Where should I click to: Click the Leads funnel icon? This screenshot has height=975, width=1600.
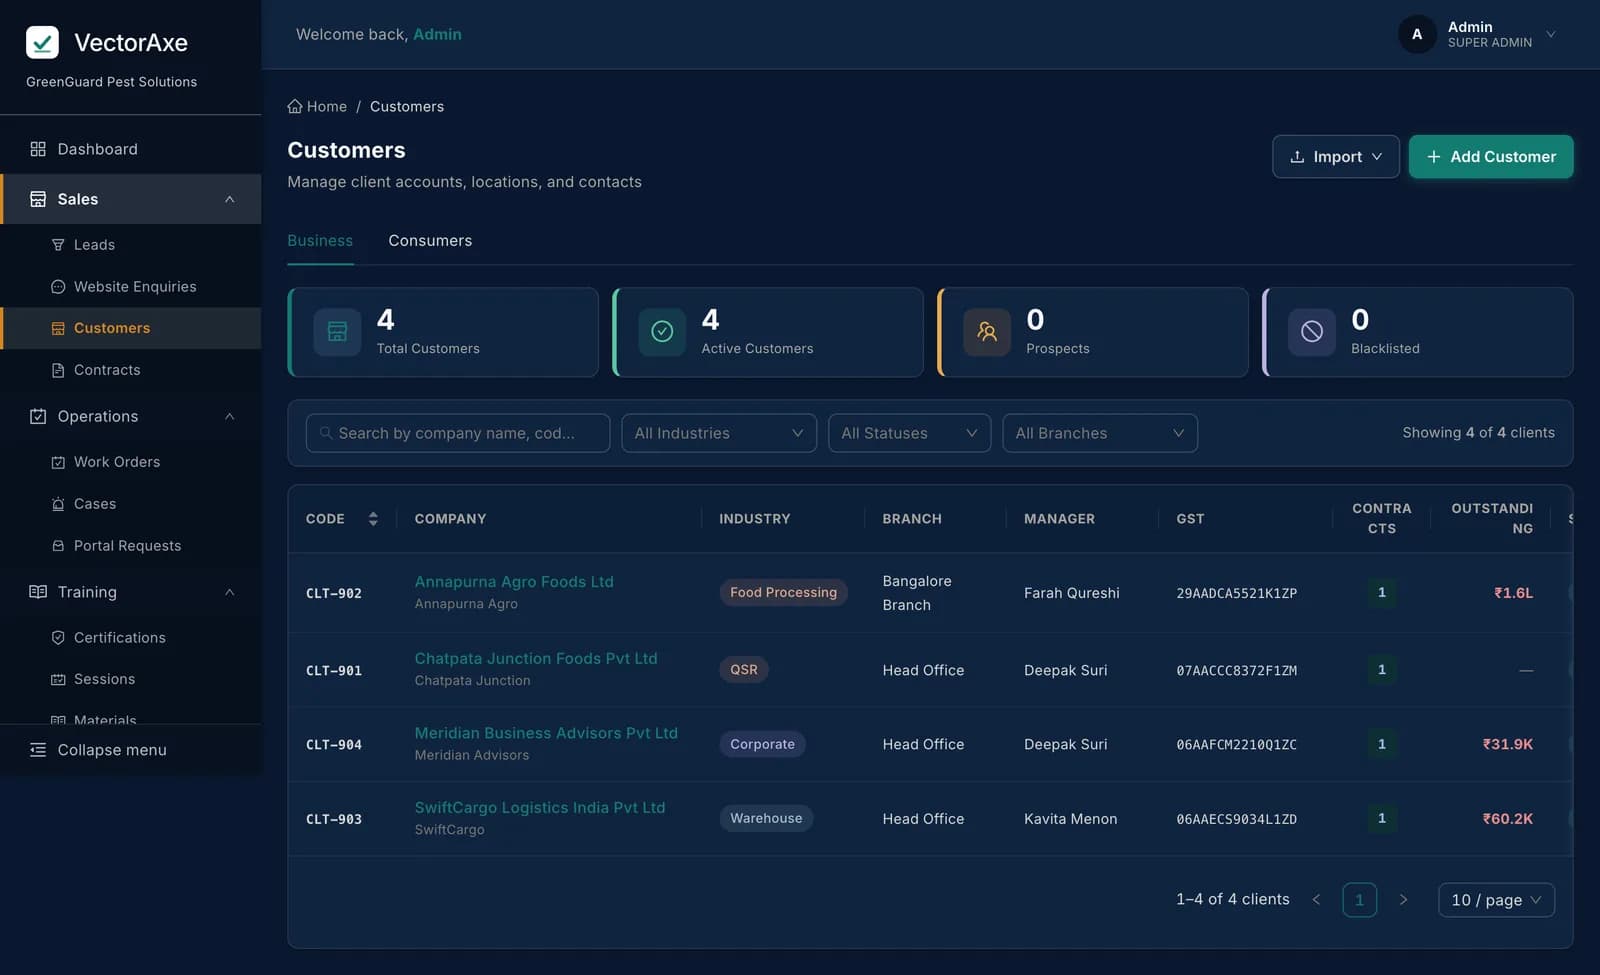click(x=58, y=245)
